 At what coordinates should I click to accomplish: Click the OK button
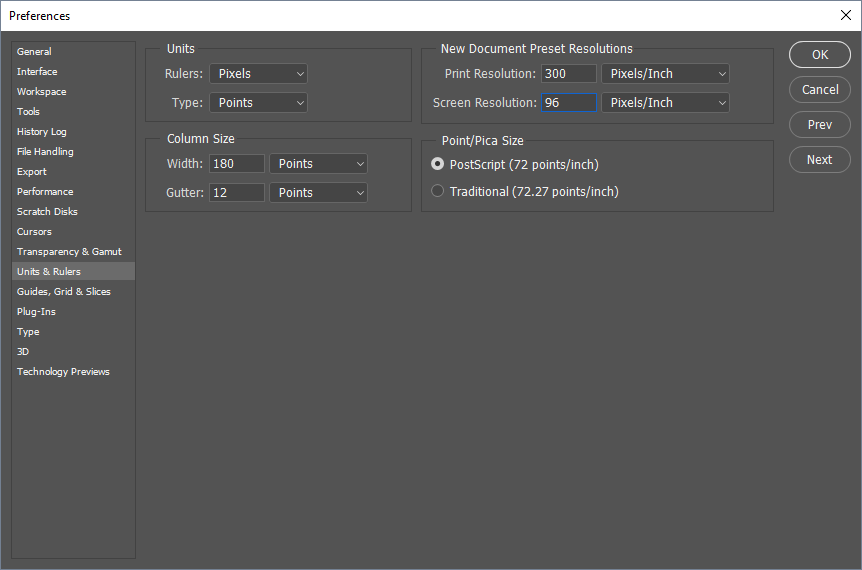(x=819, y=55)
